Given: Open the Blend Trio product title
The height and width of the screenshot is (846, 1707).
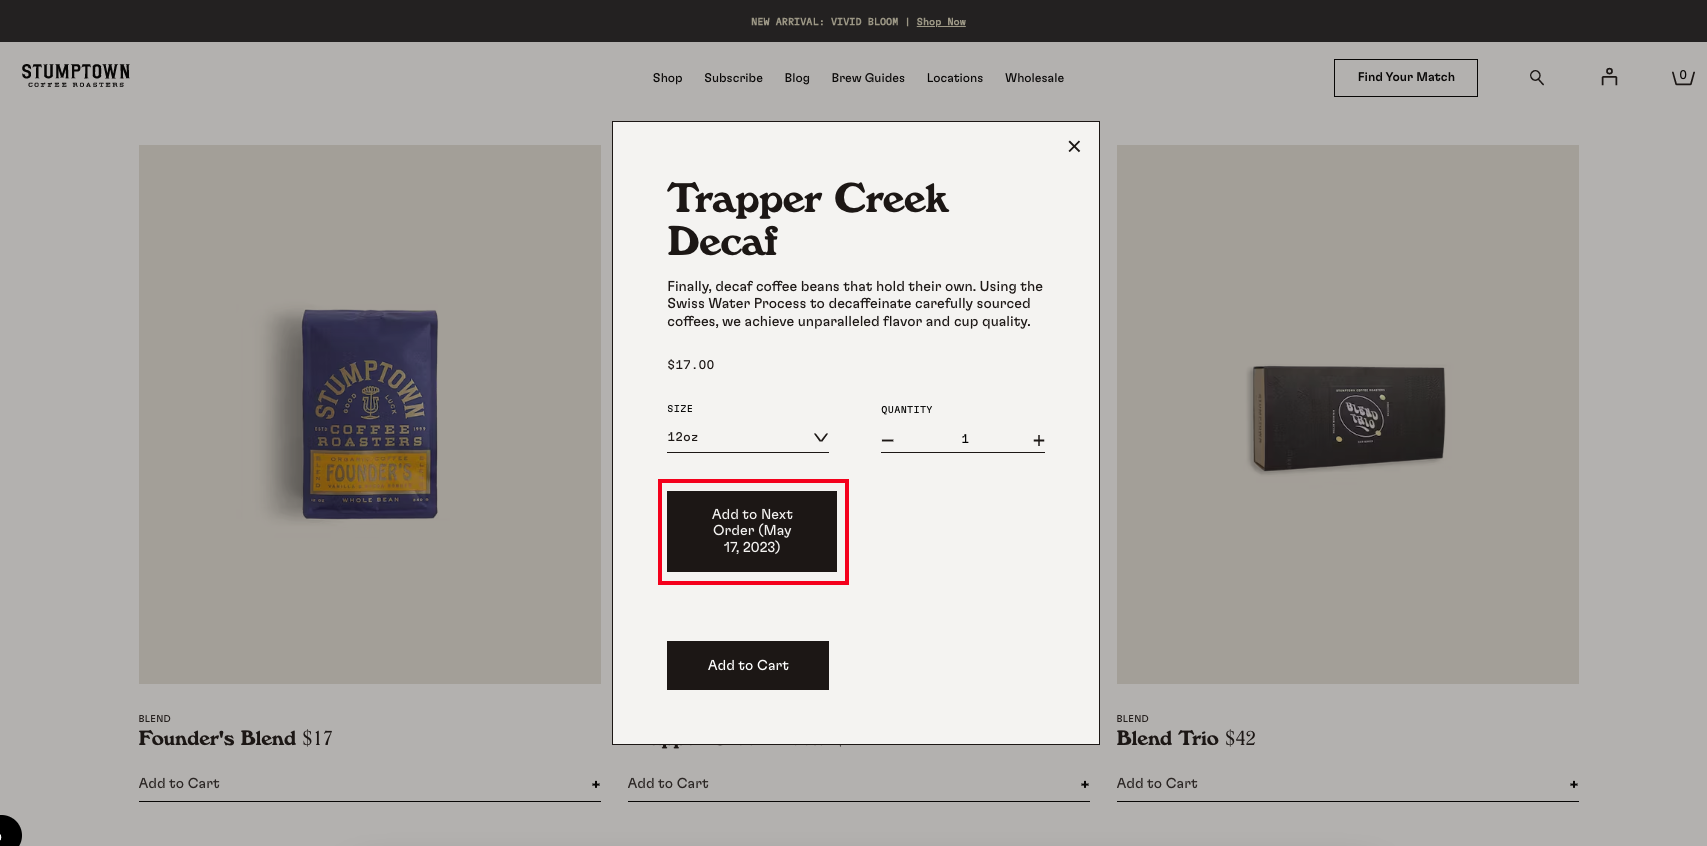Looking at the screenshot, I should [x=1167, y=738].
